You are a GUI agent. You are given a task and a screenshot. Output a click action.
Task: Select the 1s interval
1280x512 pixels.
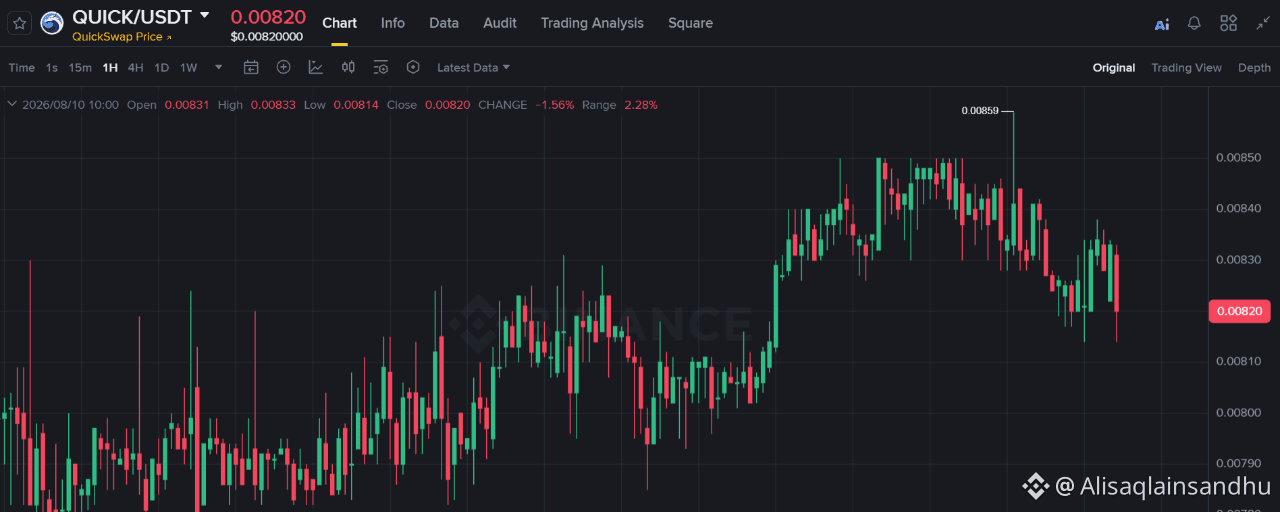[x=52, y=68]
